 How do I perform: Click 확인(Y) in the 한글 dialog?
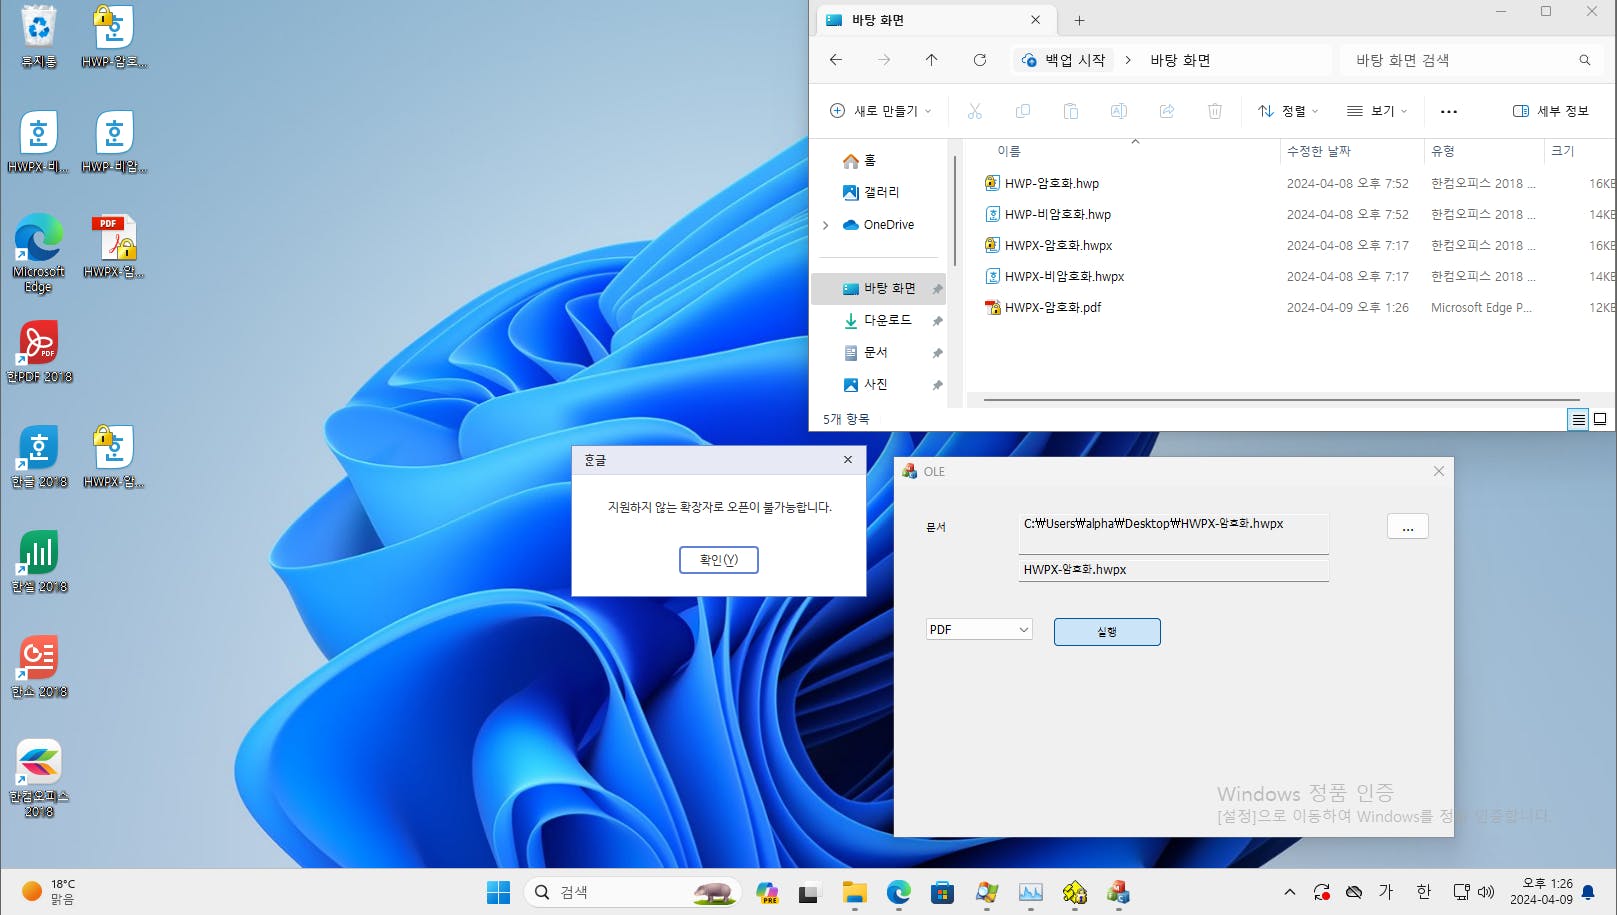pos(719,560)
